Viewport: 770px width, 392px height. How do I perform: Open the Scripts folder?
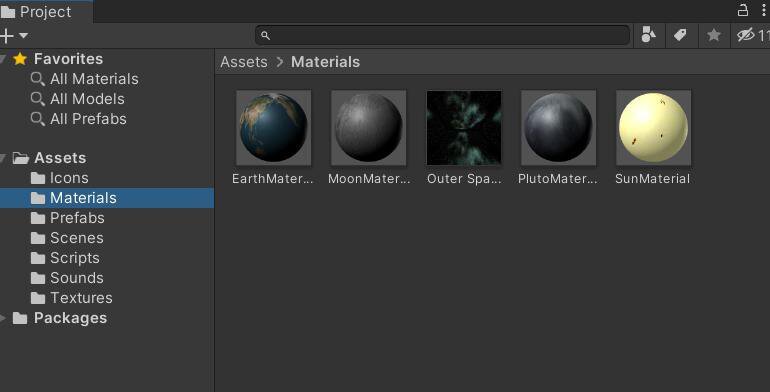coord(75,258)
